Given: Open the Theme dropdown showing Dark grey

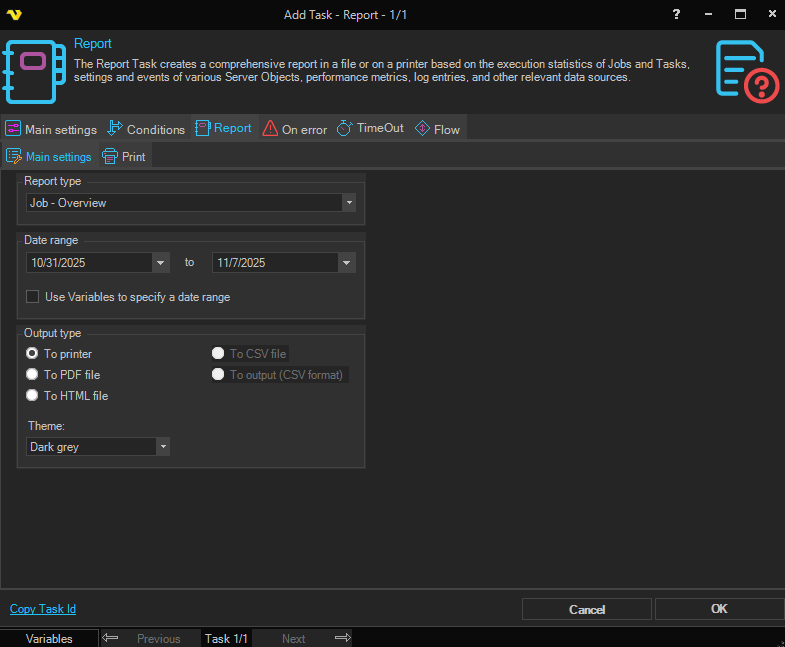Looking at the screenshot, I should [x=163, y=447].
